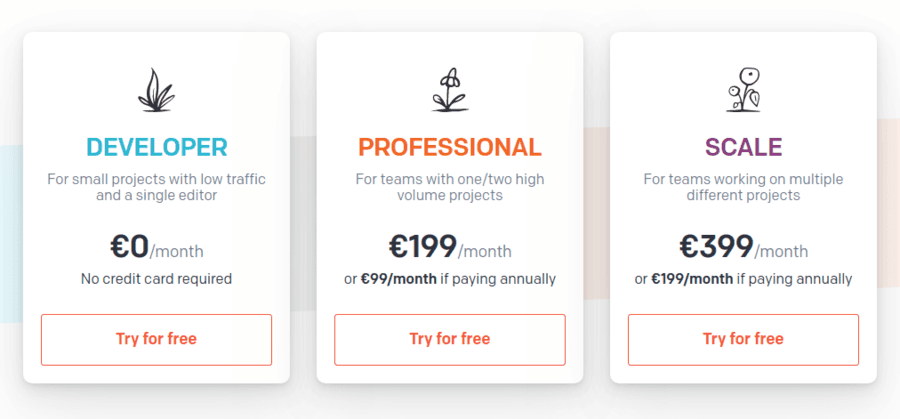900x419 pixels.
Task: Click the 'No credit card required' text
Action: (157, 280)
